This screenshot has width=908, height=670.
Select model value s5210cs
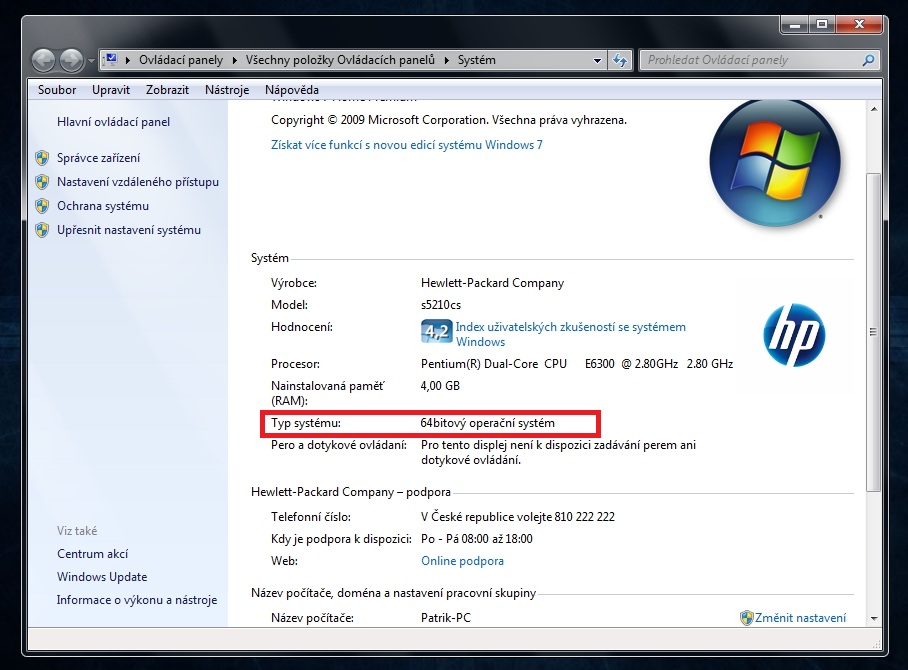point(441,305)
